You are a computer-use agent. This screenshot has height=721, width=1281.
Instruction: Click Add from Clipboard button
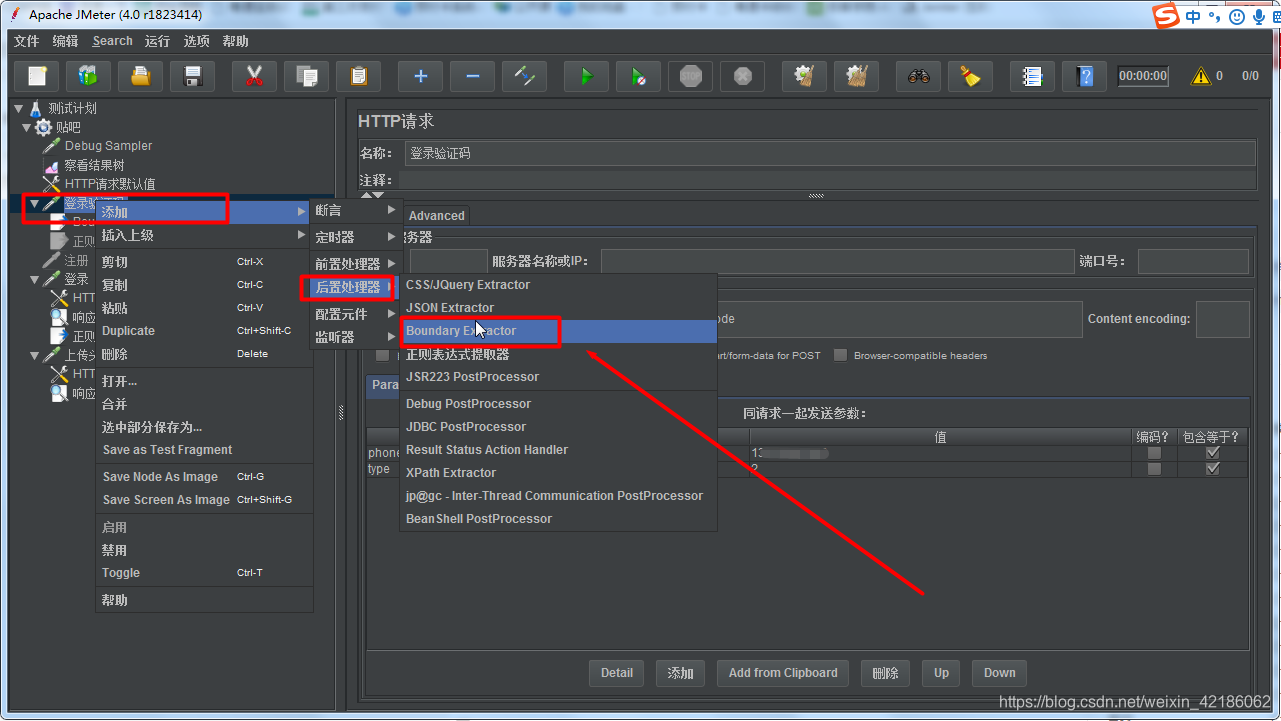[783, 673]
